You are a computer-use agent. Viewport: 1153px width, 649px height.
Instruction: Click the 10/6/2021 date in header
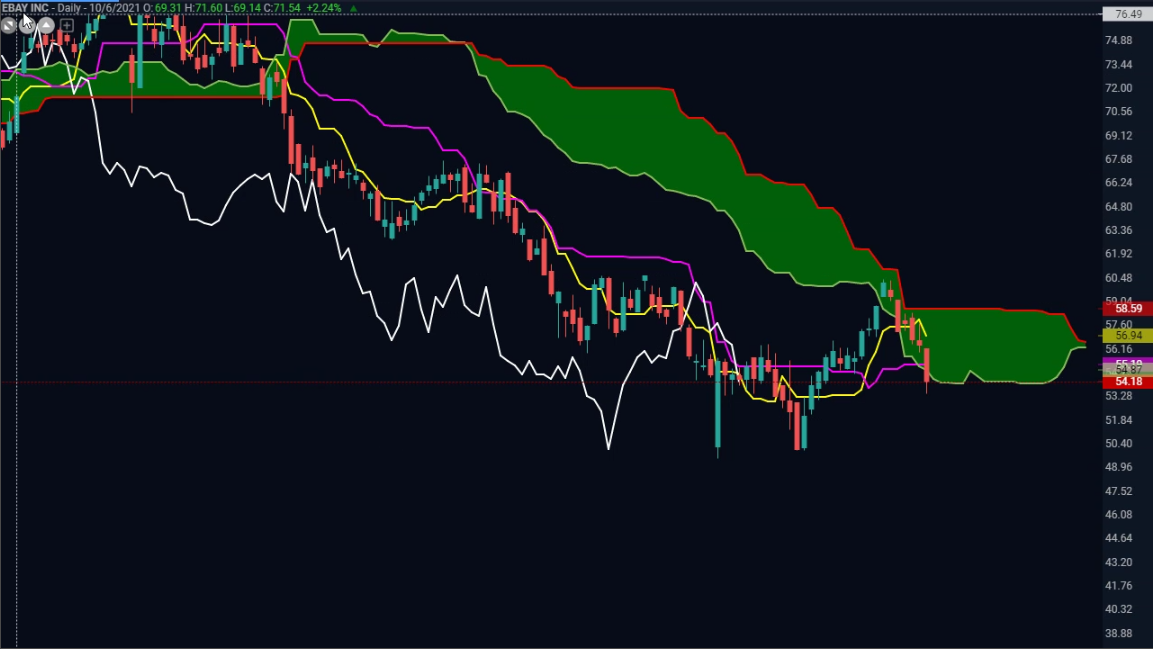114,8
